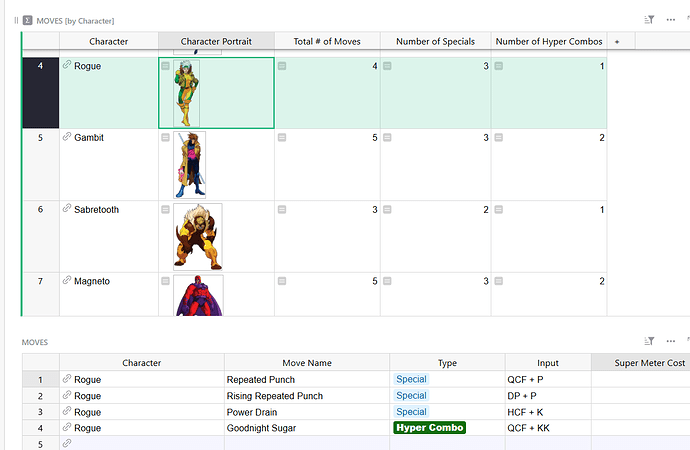Select the Input column header
The height and width of the screenshot is (450, 690).
pos(548,363)
